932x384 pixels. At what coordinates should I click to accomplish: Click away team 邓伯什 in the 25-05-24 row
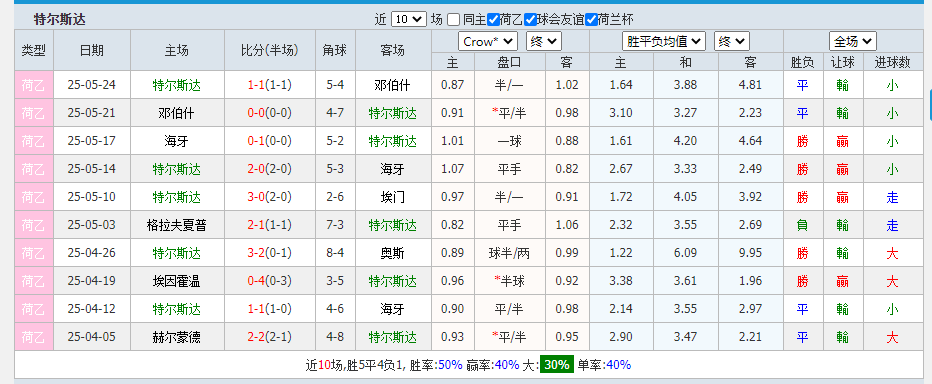click(x=392, y=85)
